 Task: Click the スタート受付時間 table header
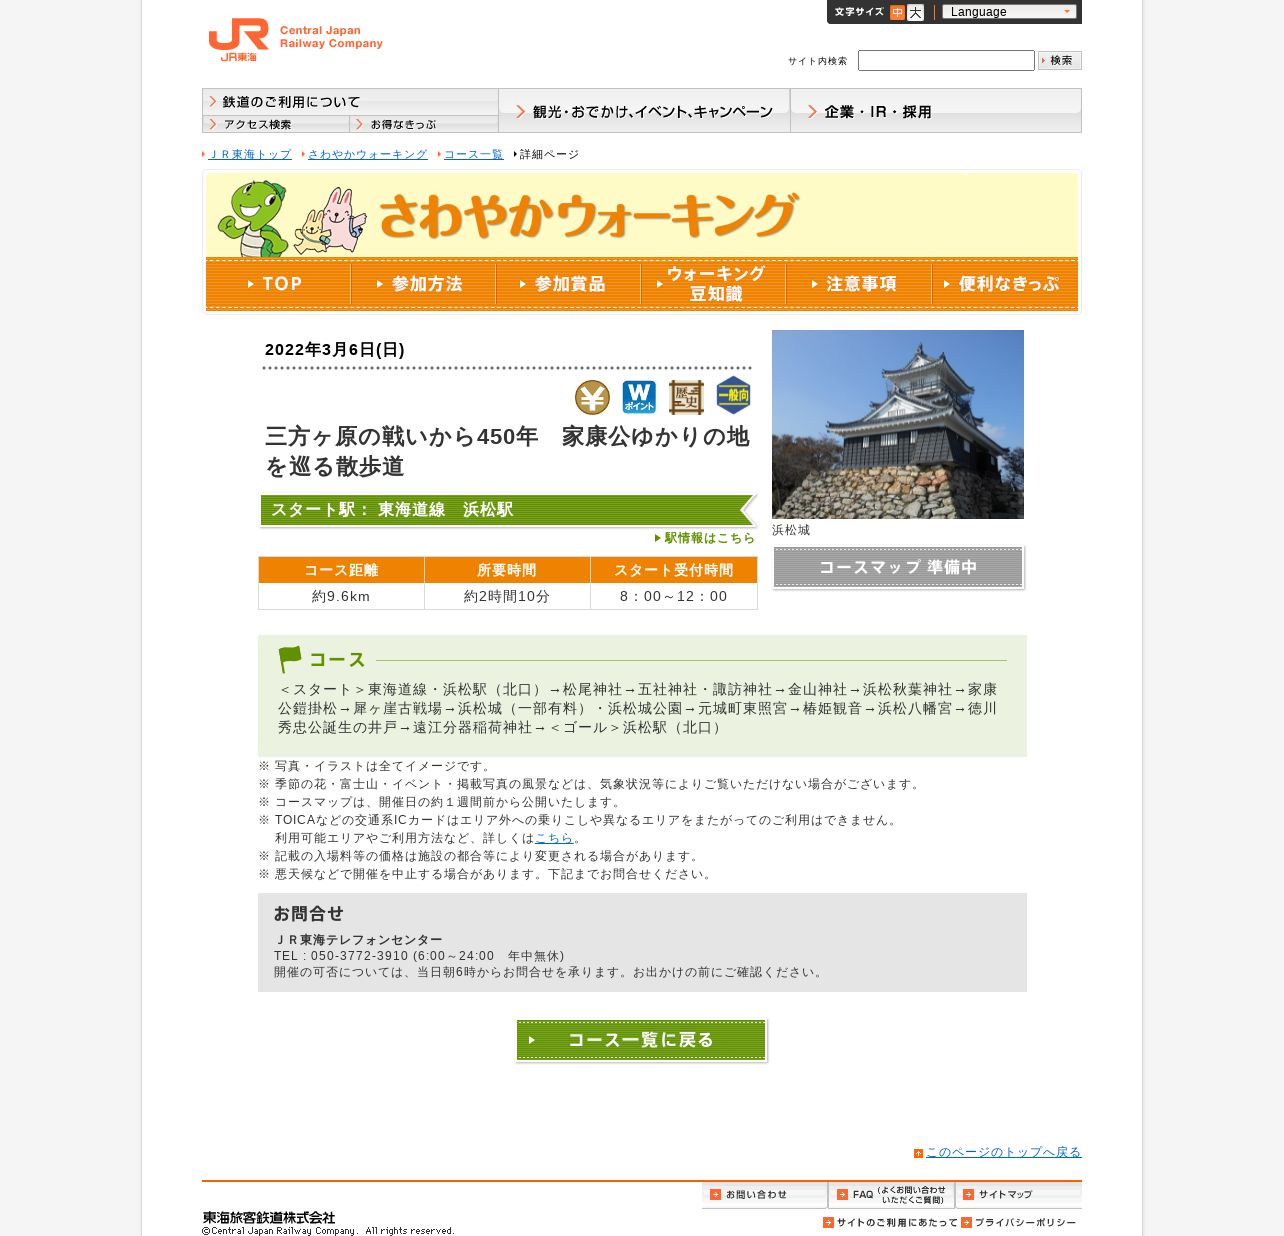pos(674,570)
